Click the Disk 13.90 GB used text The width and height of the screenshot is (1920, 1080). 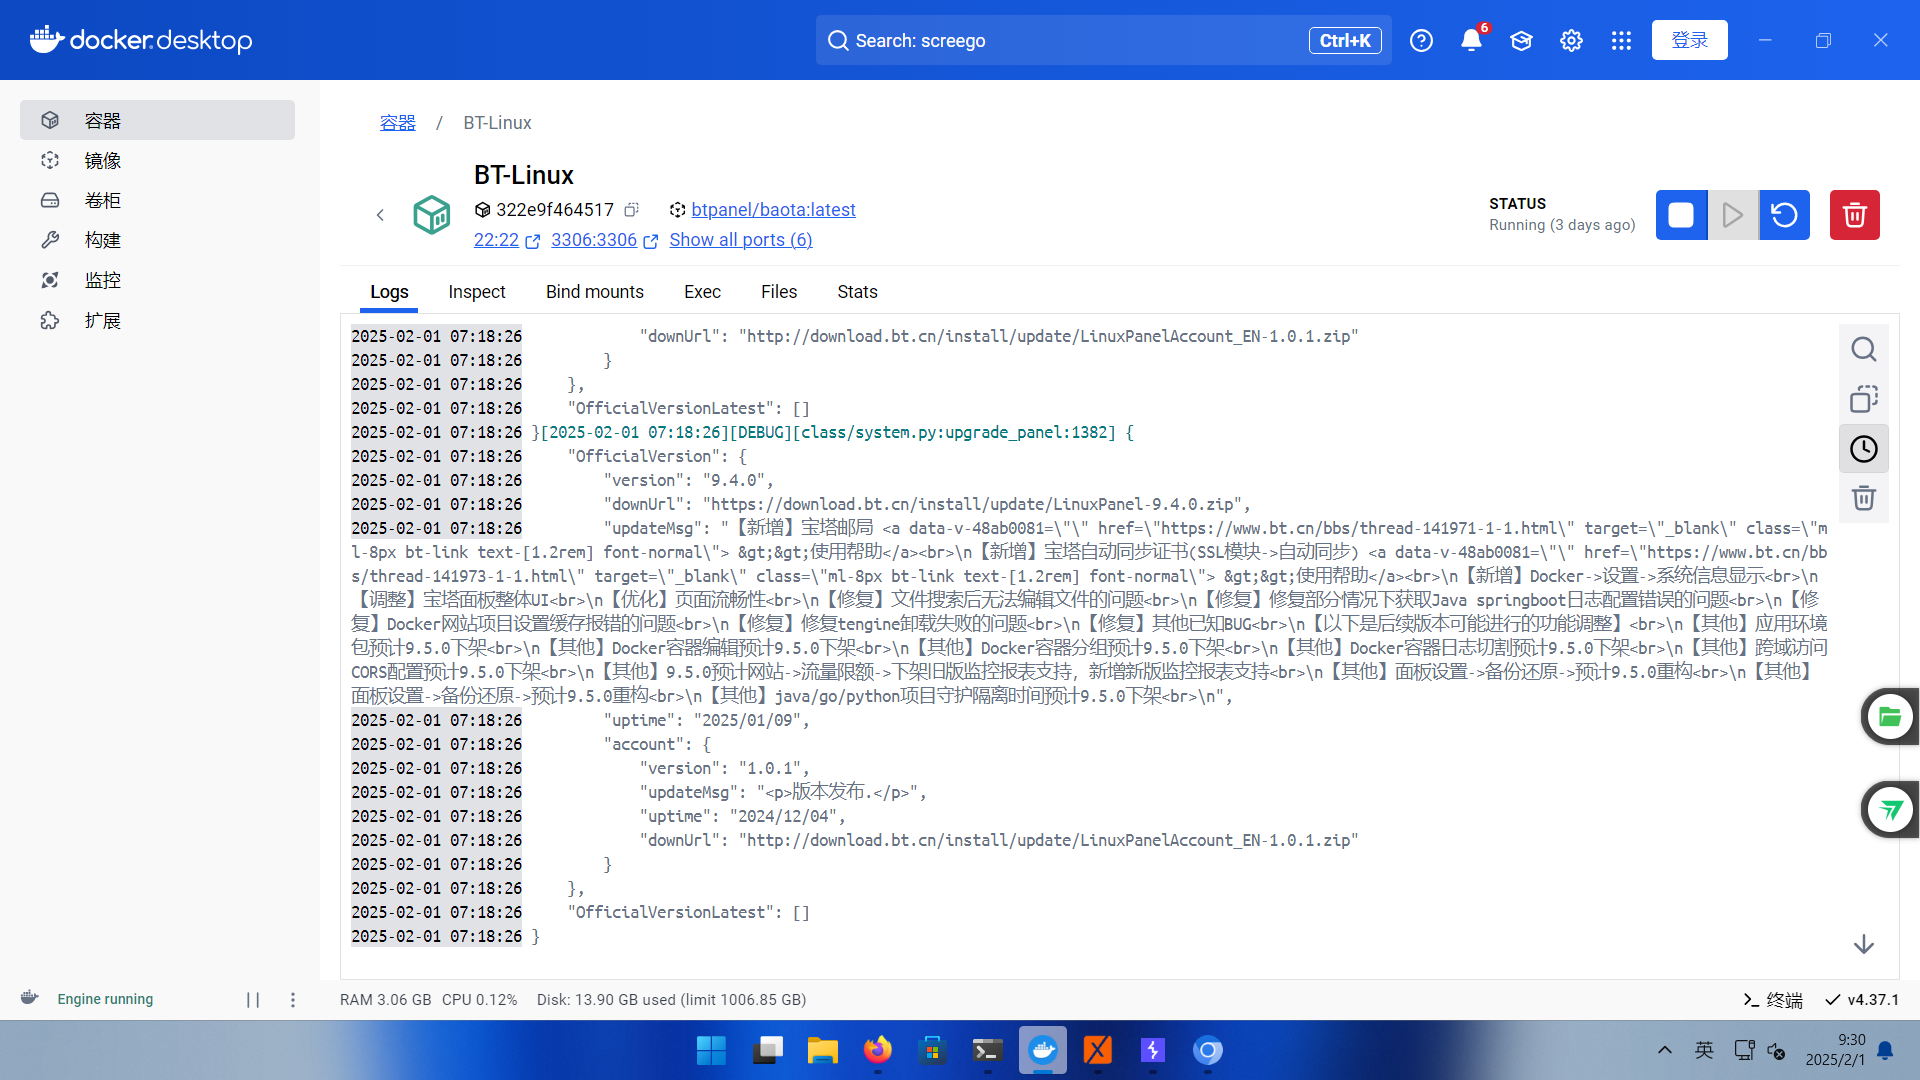671,1000
